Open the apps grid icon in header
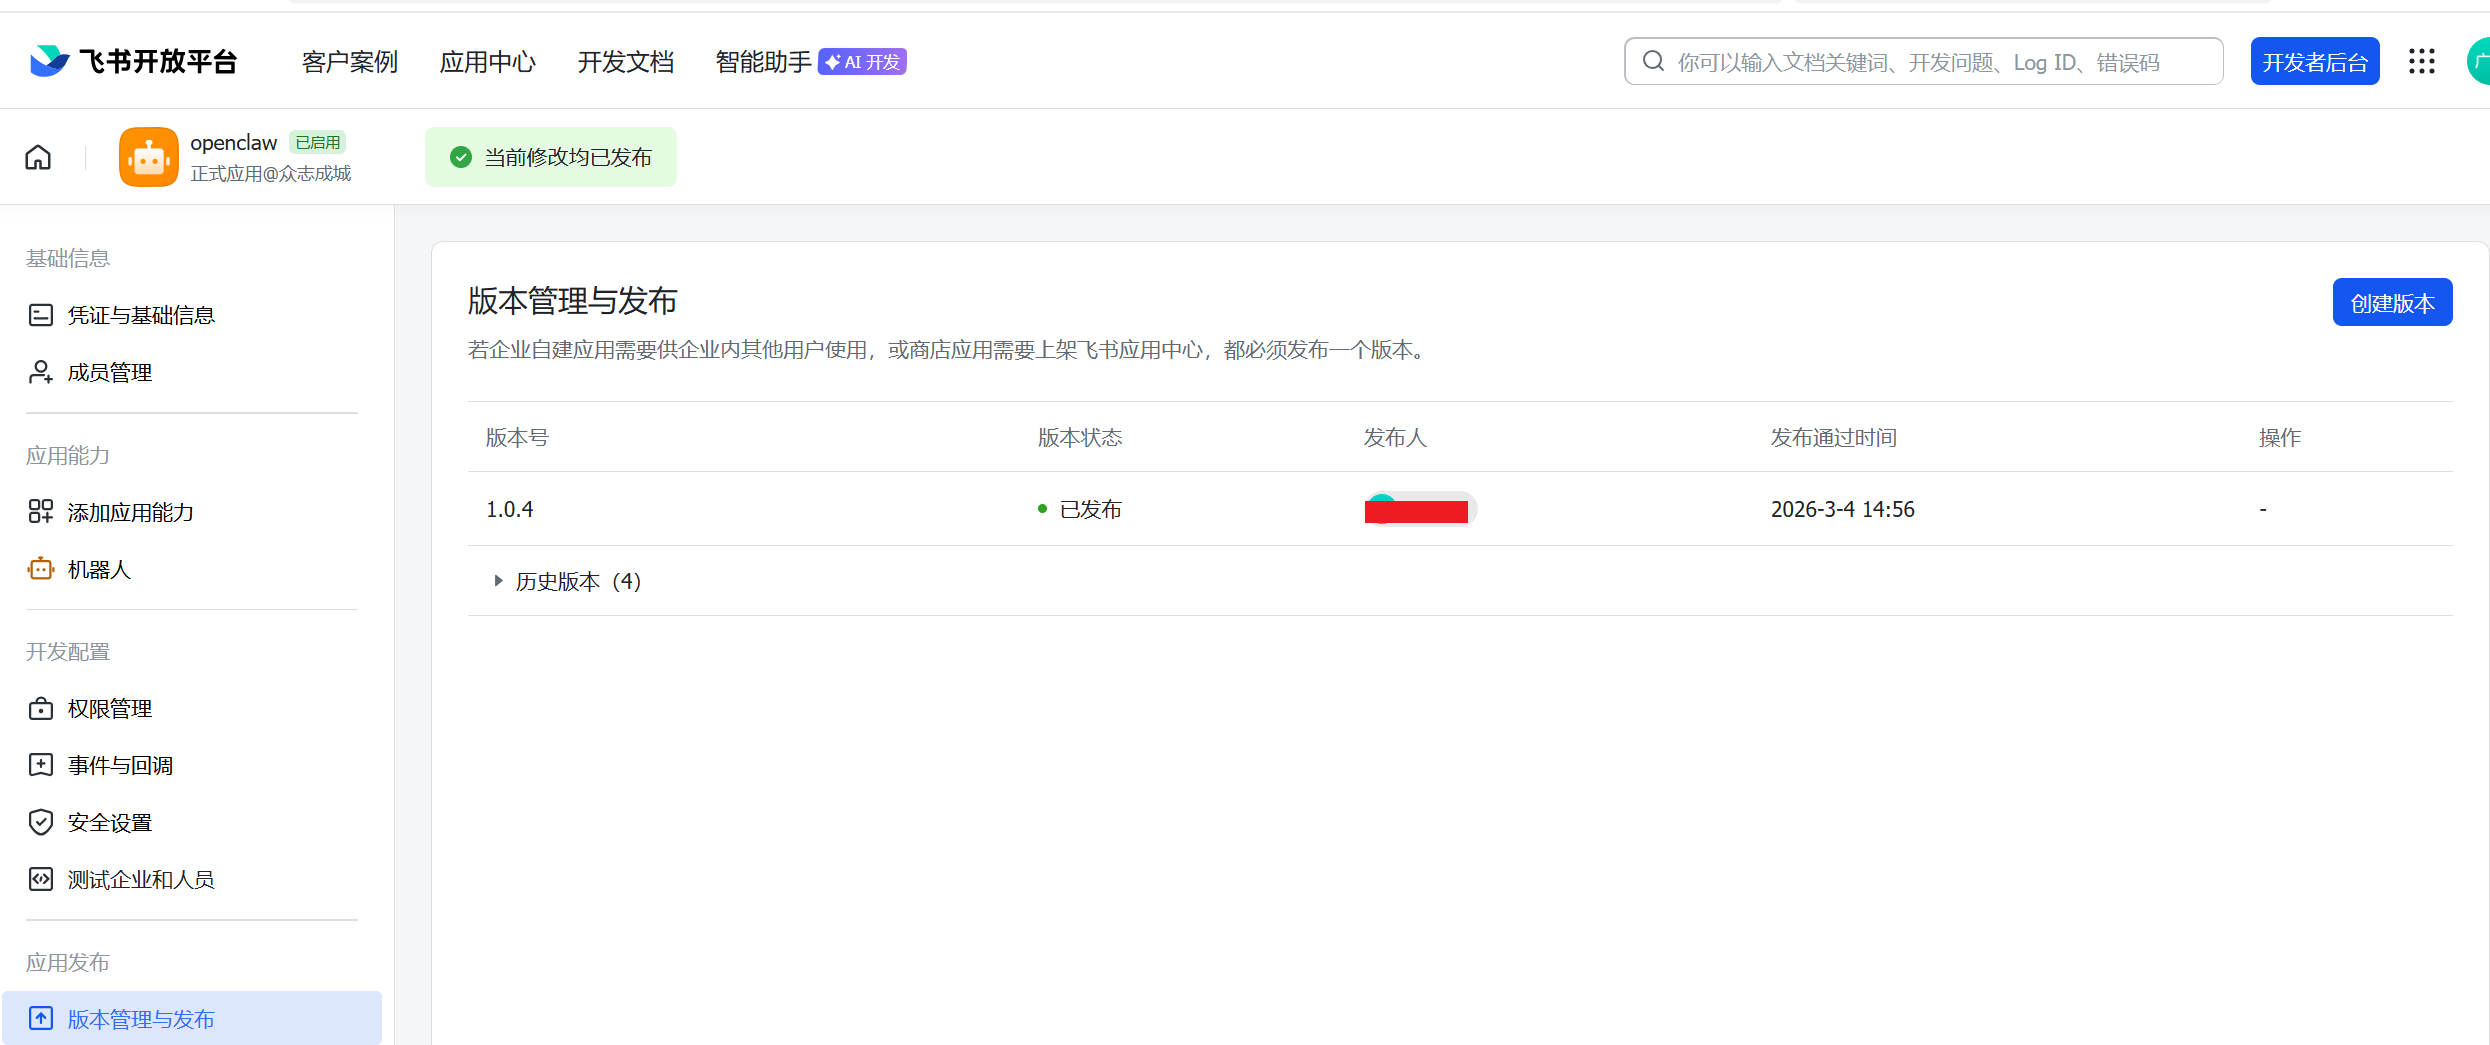The width and height of the screenshot is (2490, 1045). [2421, 62]
